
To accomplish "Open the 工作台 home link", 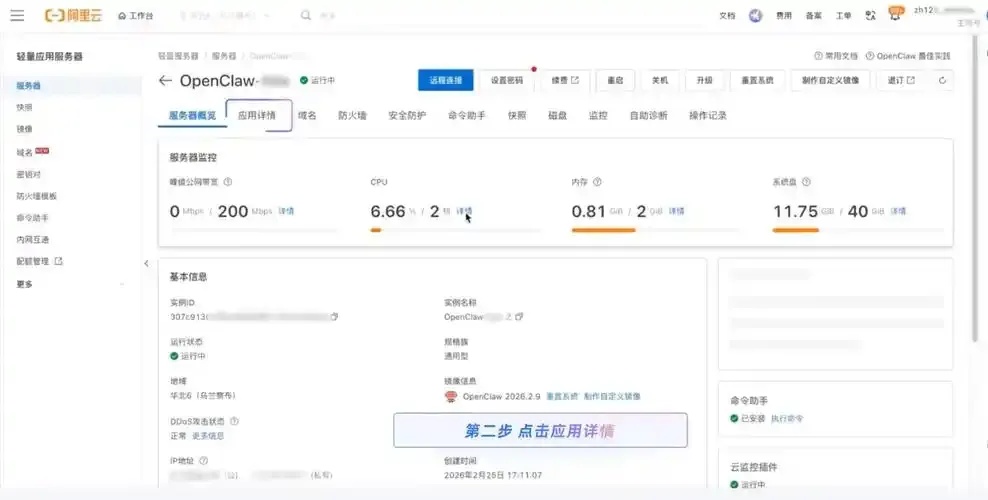I will pos(135,16).
